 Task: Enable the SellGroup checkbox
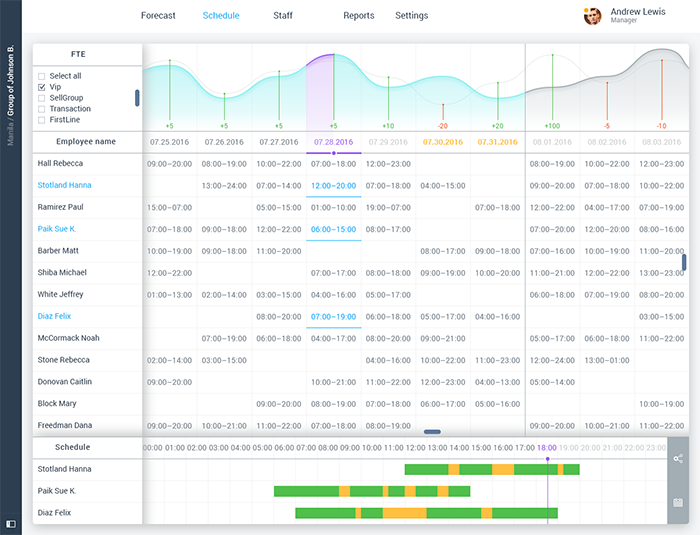tap(41, 98)
